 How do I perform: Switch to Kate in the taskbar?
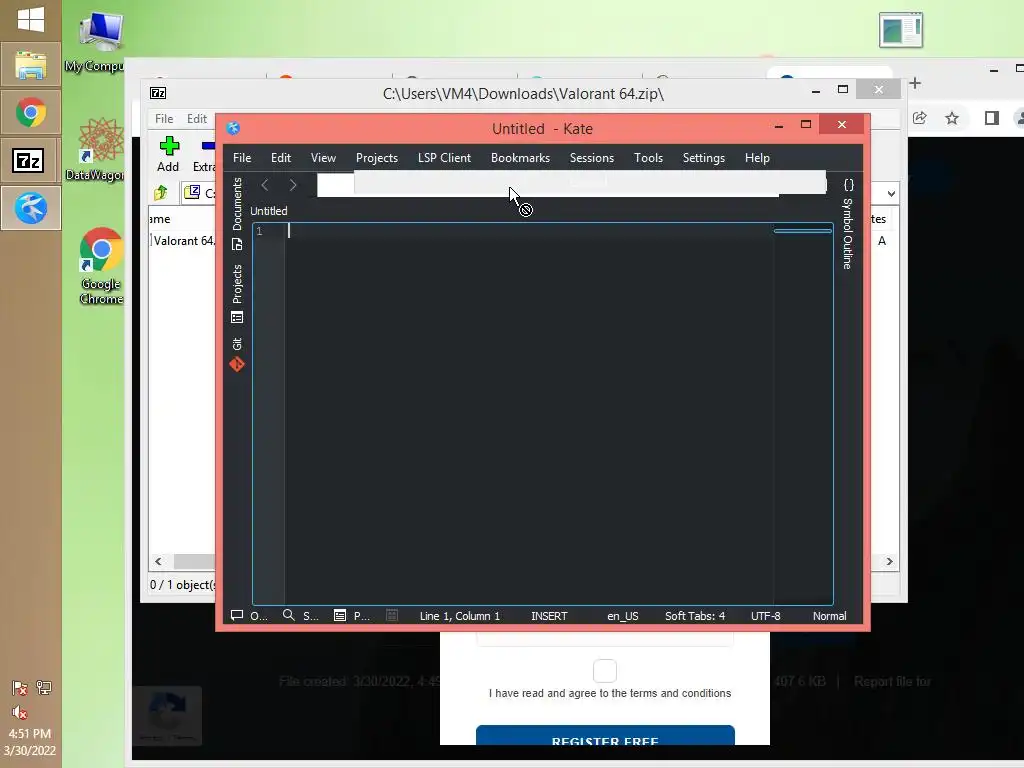tap(31, 208)
